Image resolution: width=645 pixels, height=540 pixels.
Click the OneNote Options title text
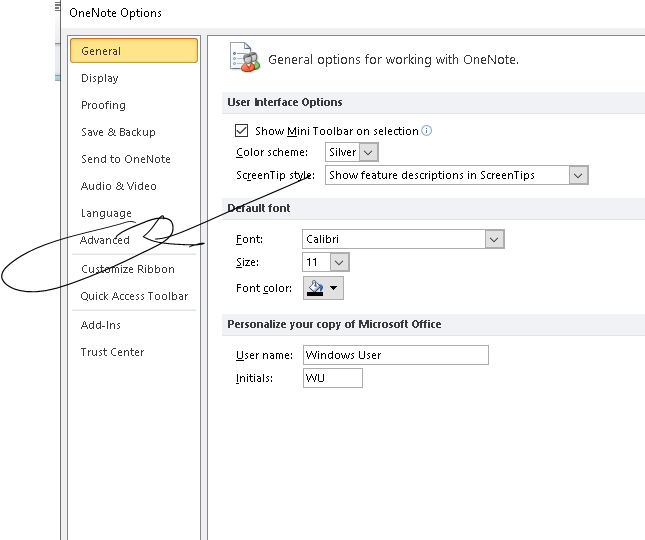(x=115, y=13)
